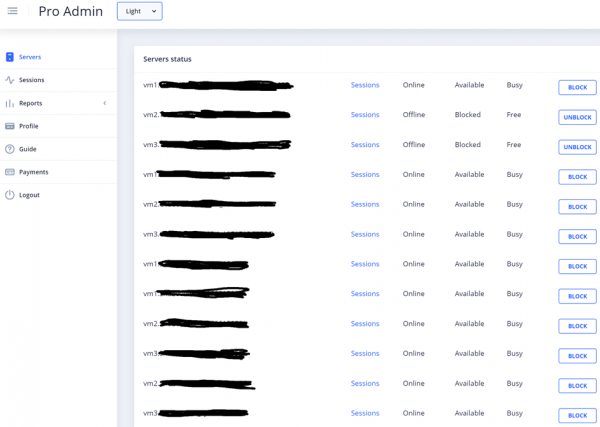Unblock the offline vm2 server

(577, 117)
